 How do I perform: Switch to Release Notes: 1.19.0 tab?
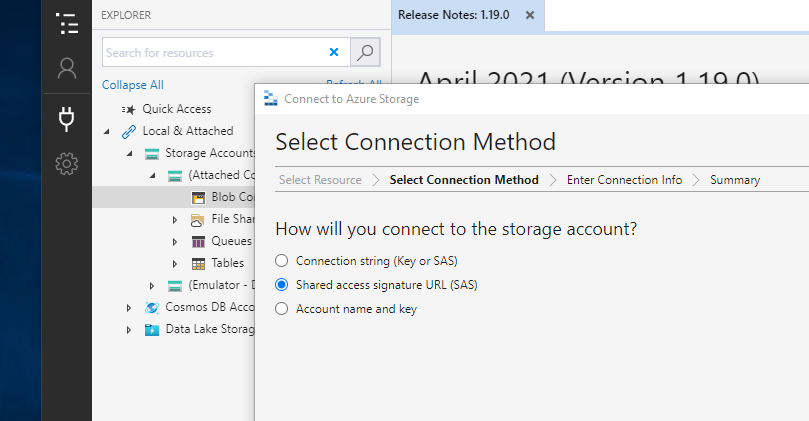(x=454, y=15)
